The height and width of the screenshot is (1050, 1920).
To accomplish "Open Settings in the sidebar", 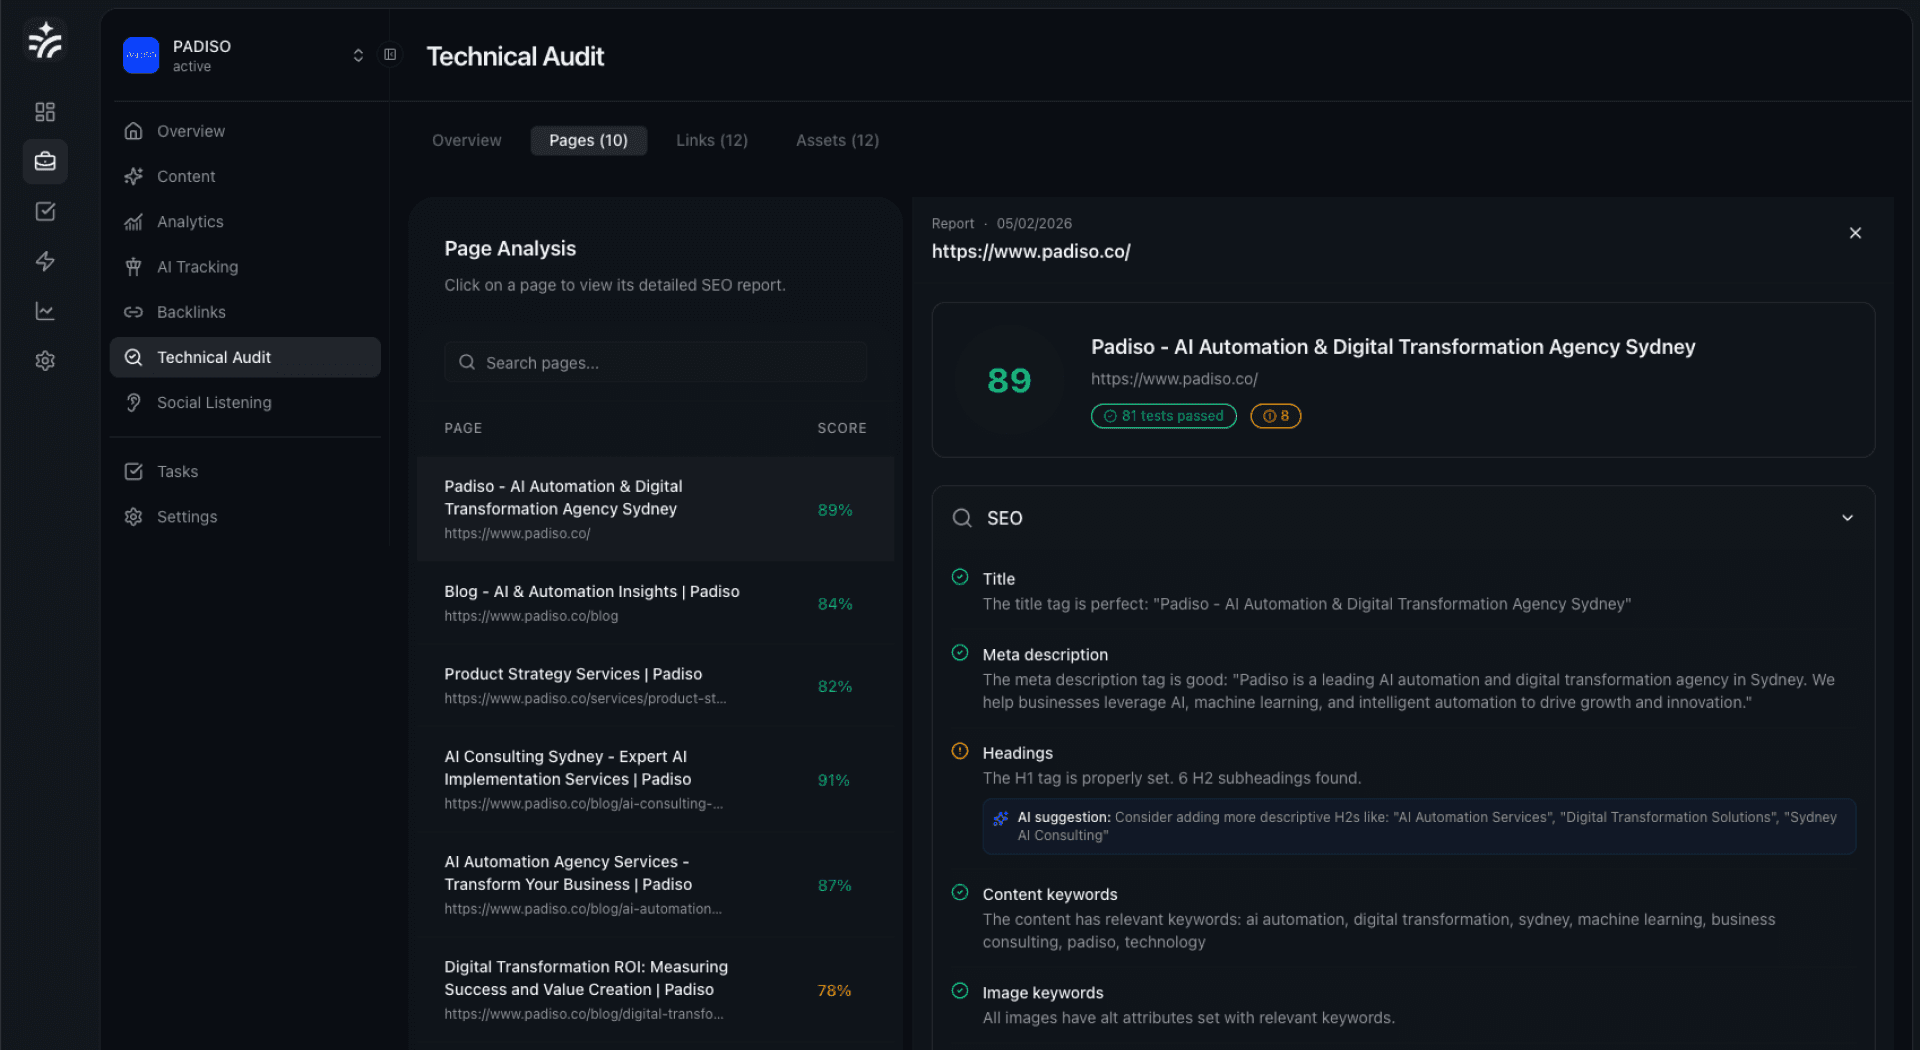I will (x=245, y=517).
